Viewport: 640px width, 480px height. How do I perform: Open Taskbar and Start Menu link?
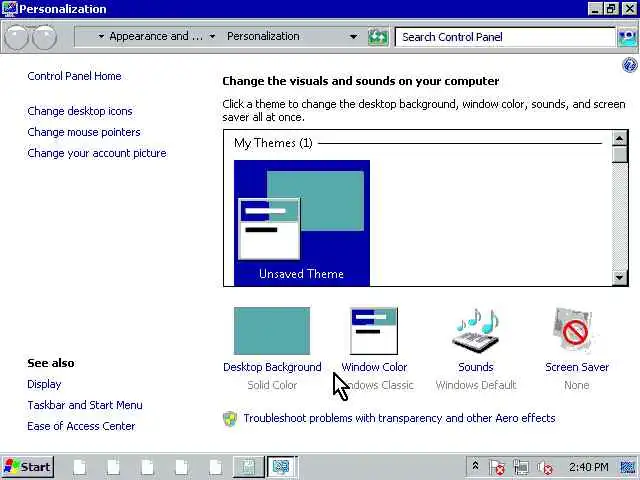tap(85, 405)
